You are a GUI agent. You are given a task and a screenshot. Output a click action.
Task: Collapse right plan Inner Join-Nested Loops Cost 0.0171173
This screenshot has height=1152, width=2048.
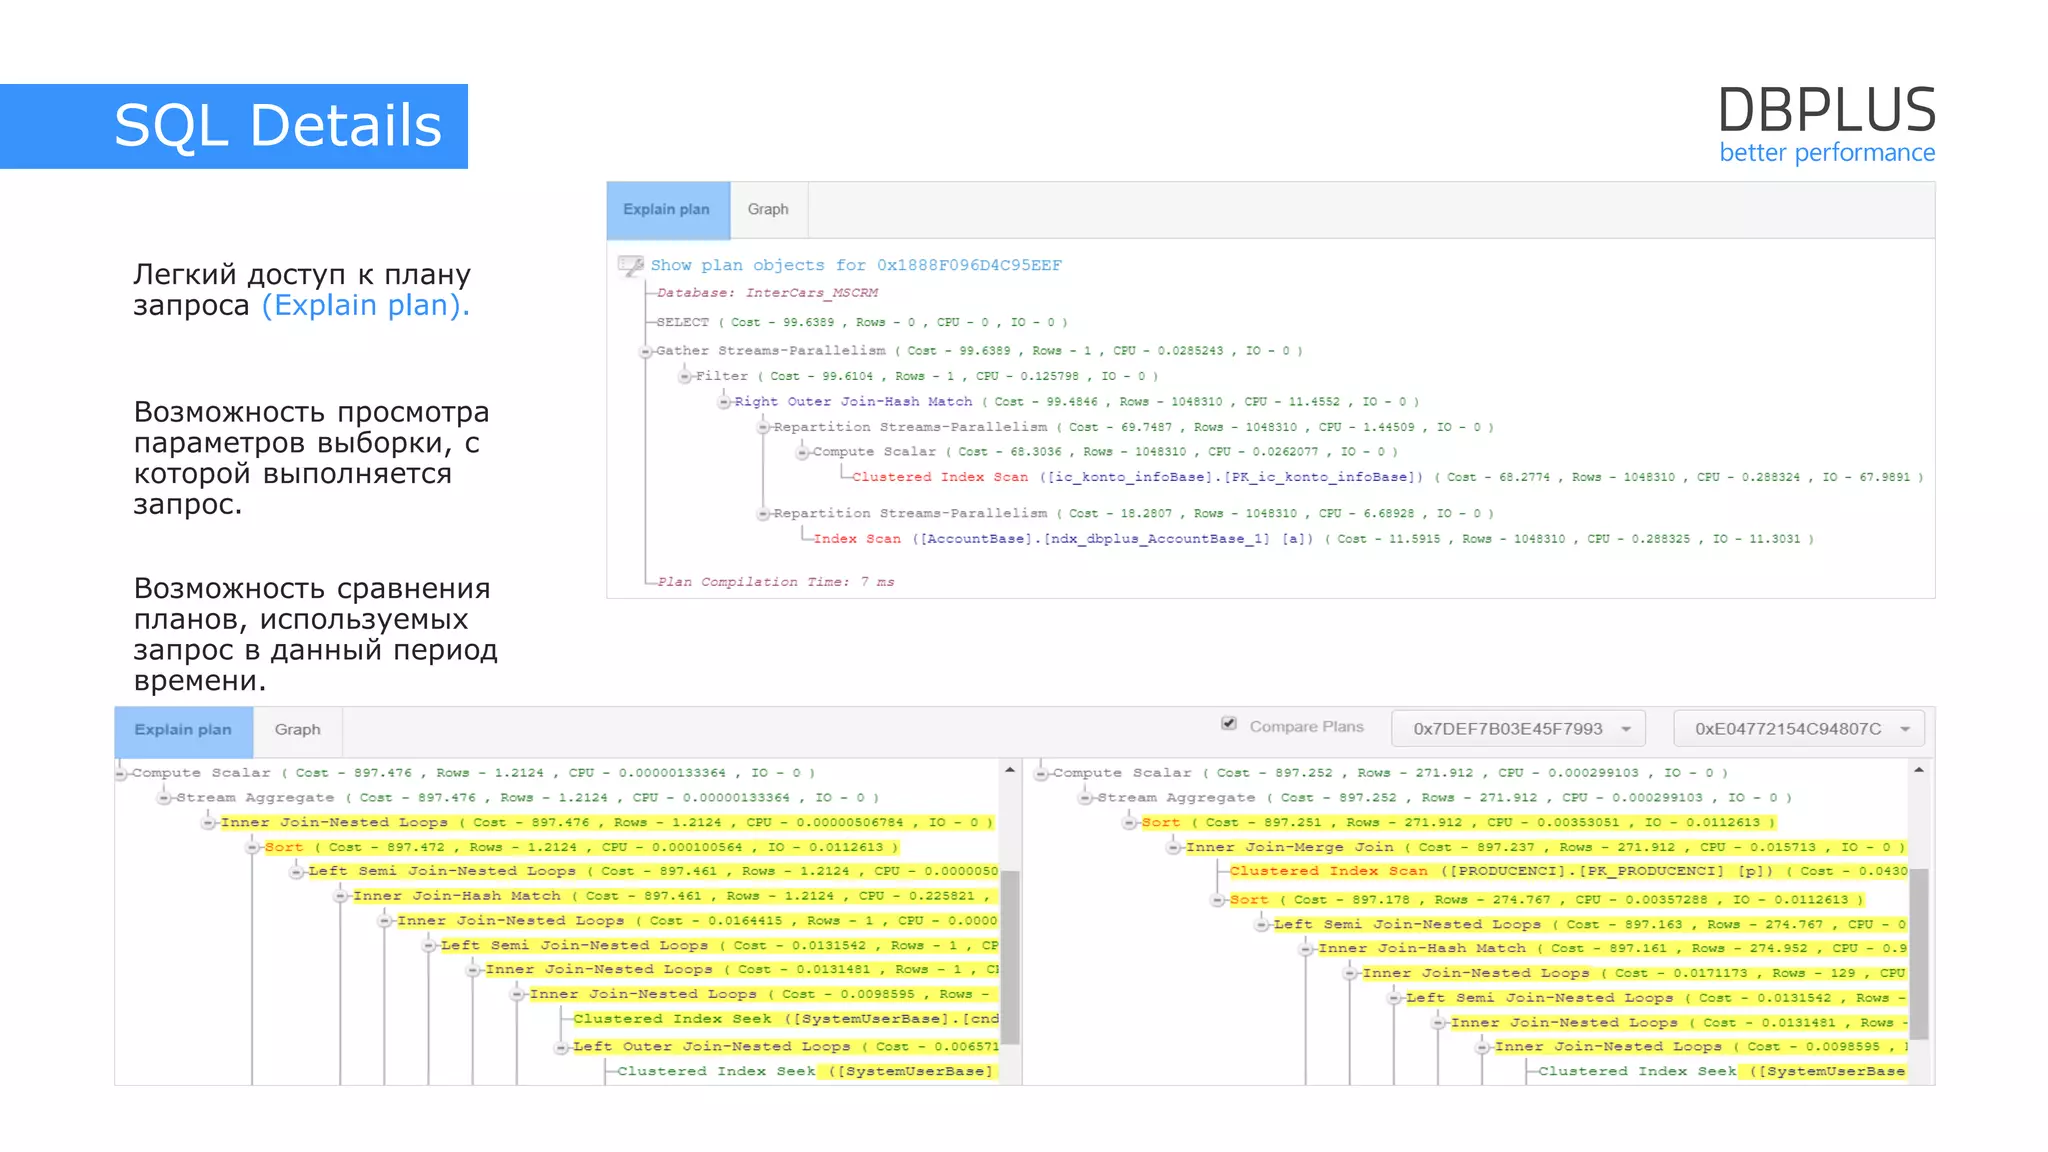1350,973
